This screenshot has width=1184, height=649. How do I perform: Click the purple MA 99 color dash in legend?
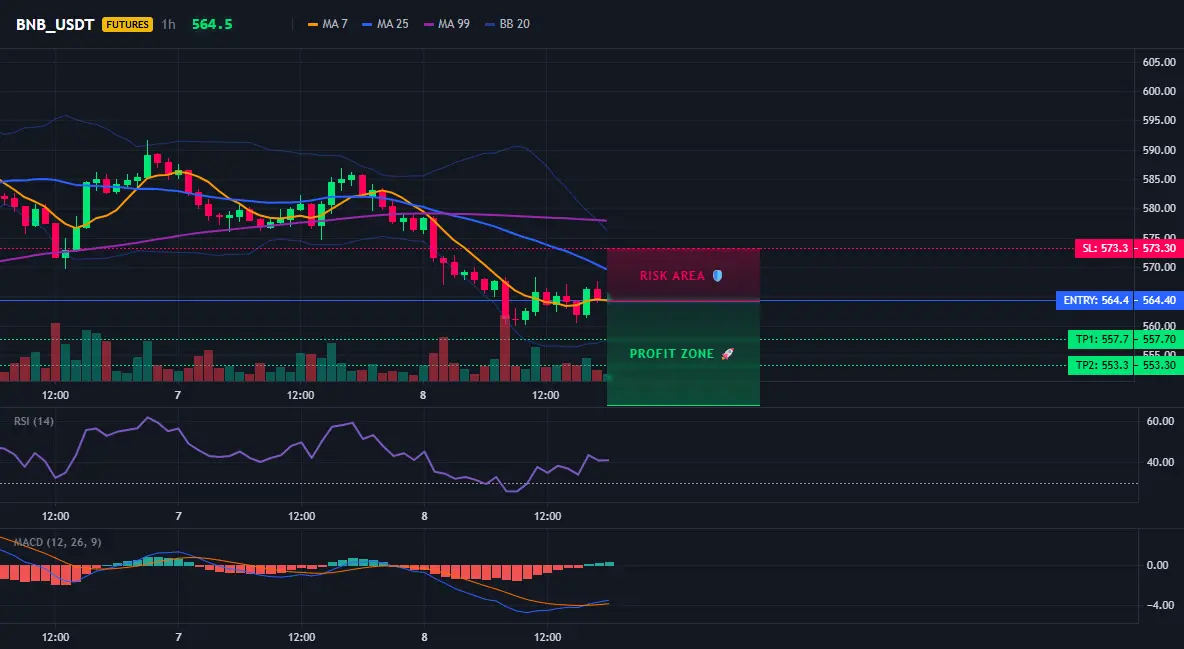(x=430, y=24)
